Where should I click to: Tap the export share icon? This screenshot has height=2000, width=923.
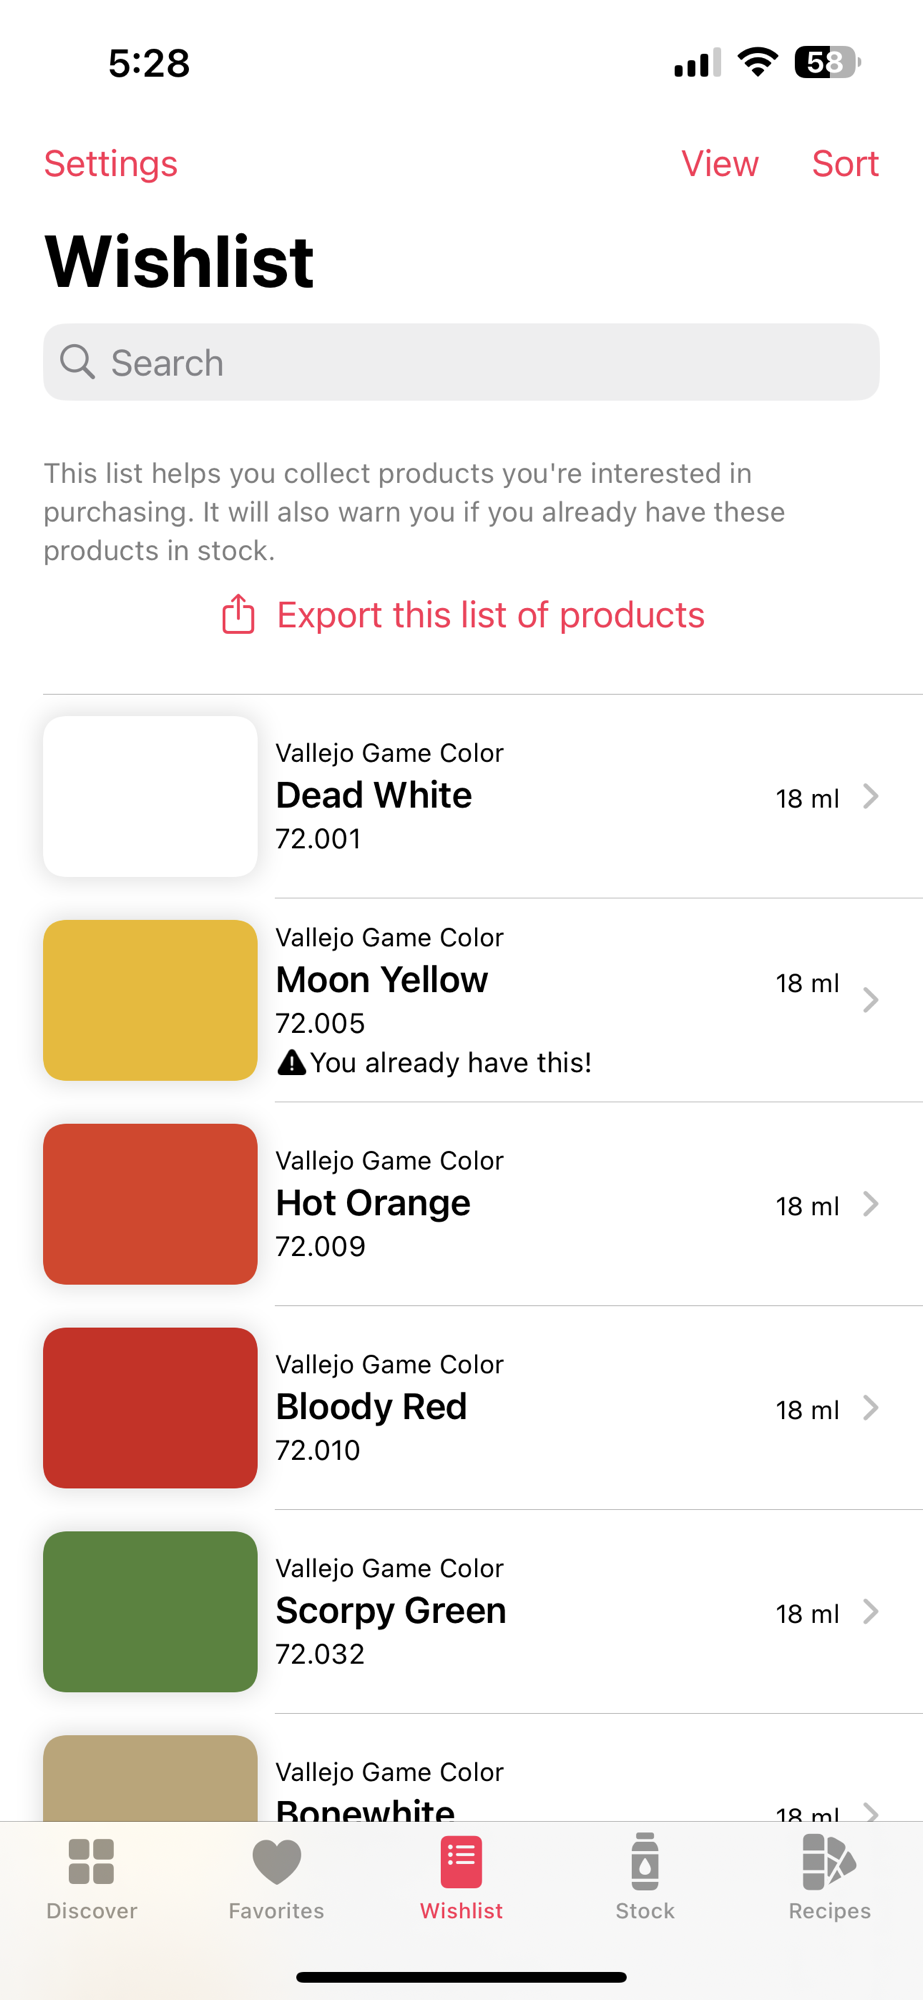point(238,614)
